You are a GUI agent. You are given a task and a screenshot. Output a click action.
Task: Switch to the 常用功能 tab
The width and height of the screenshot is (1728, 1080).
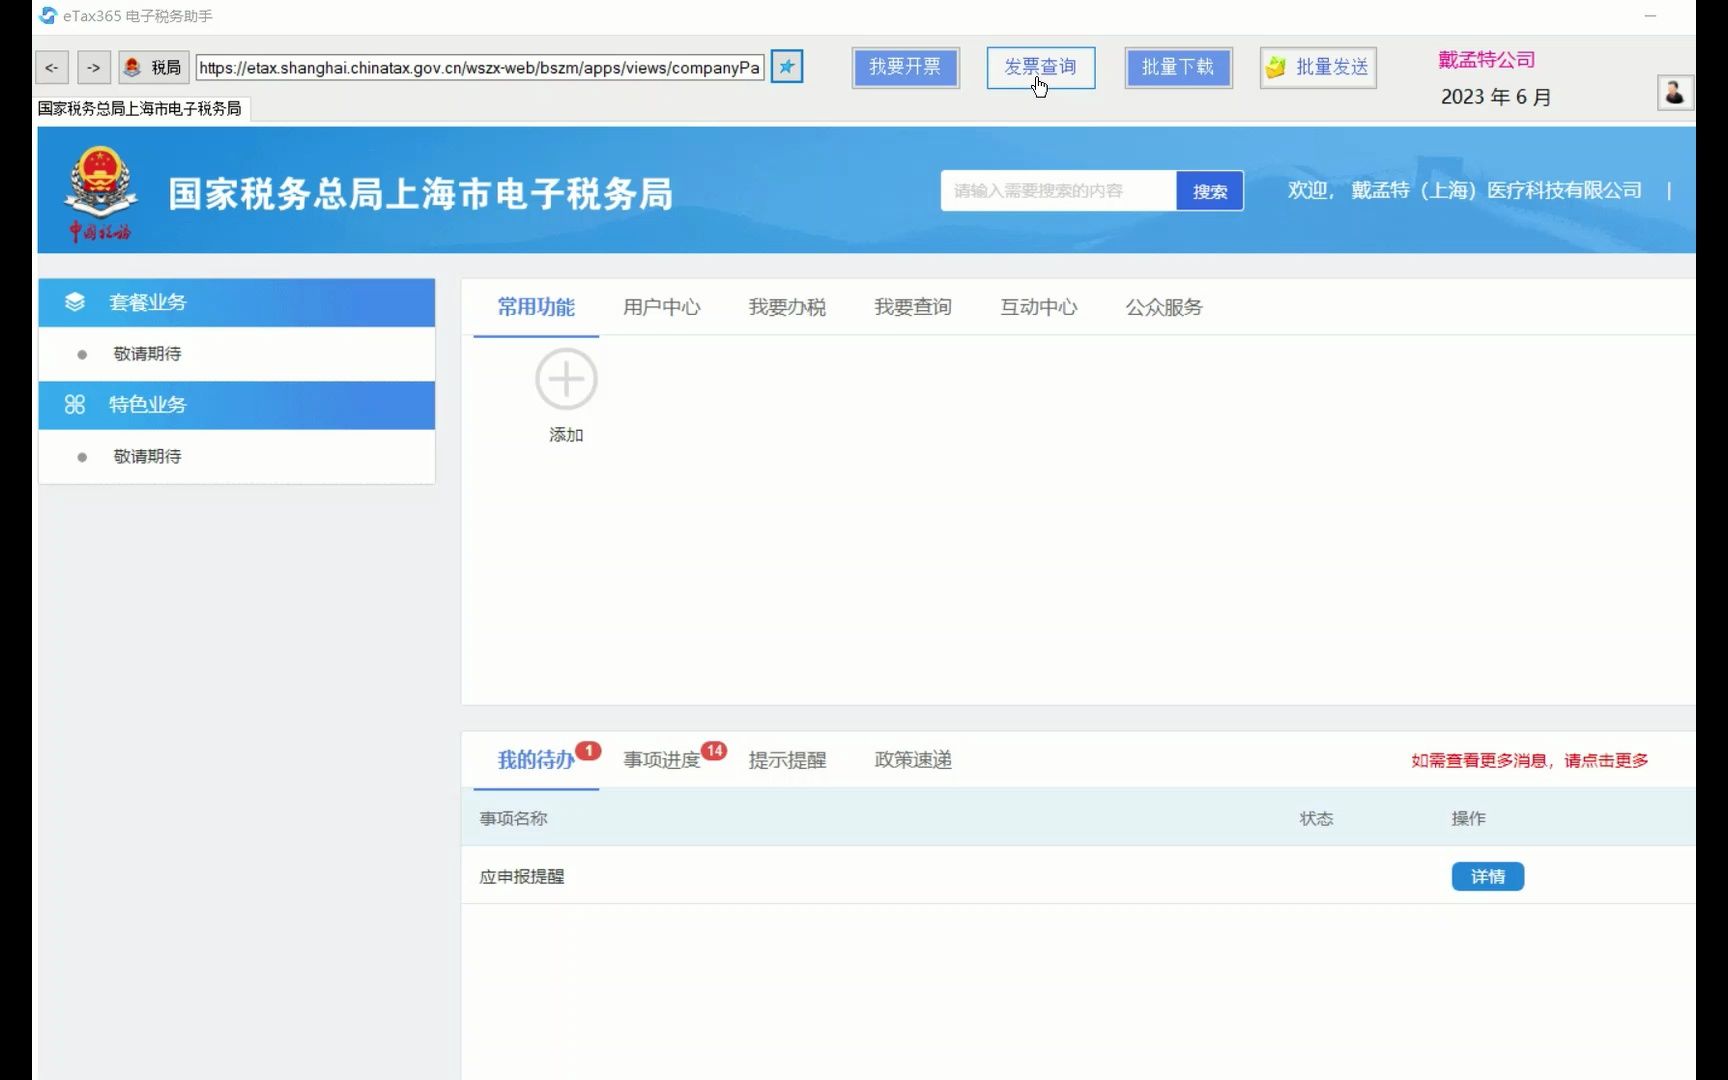tap(536, 307)
